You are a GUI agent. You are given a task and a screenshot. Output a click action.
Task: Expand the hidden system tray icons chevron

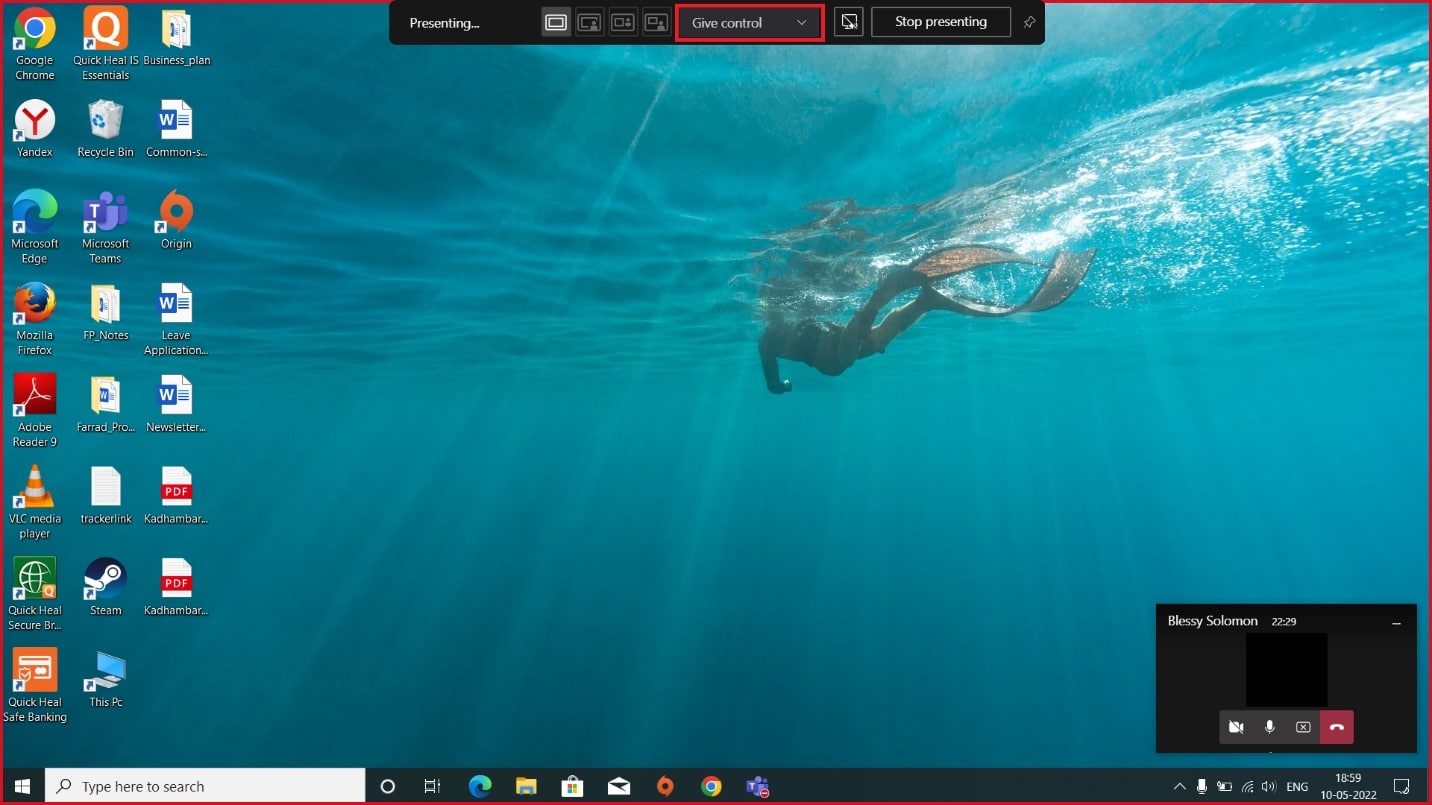click(1179, 787)
